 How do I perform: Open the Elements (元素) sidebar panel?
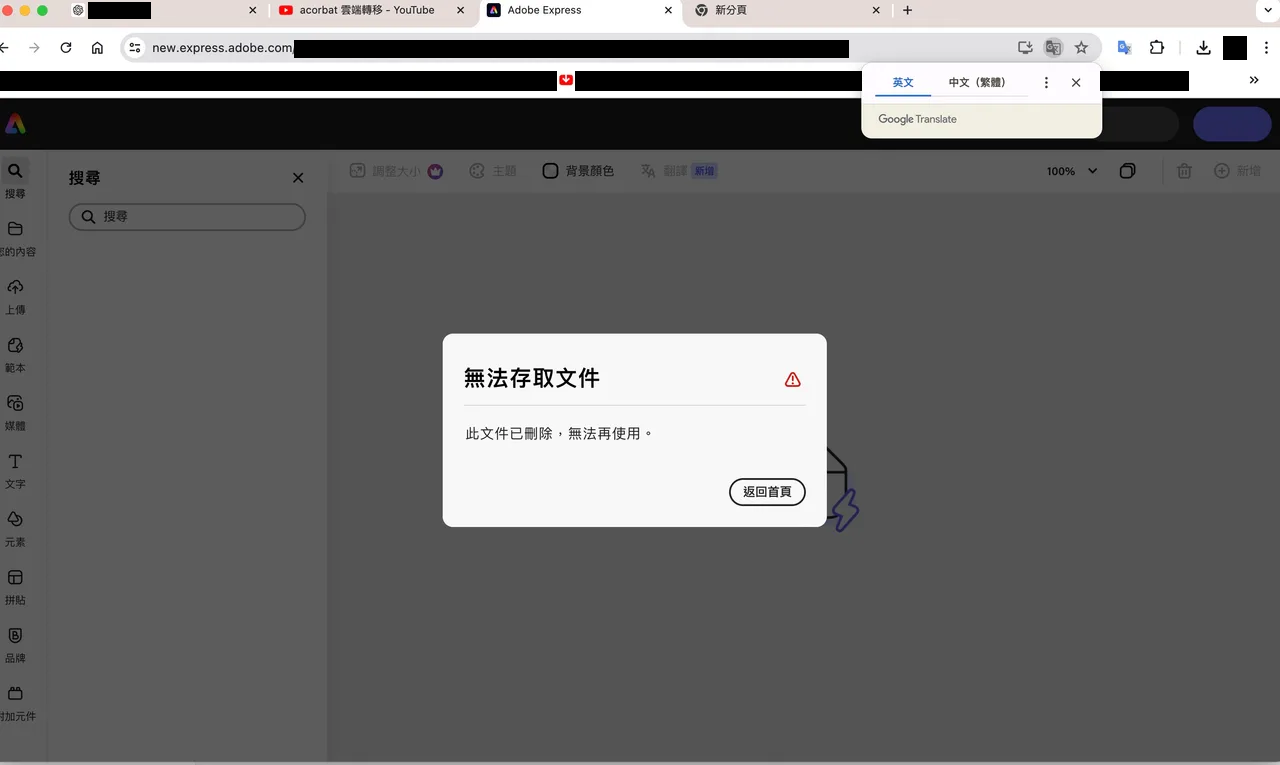click(x=15, y=528)
